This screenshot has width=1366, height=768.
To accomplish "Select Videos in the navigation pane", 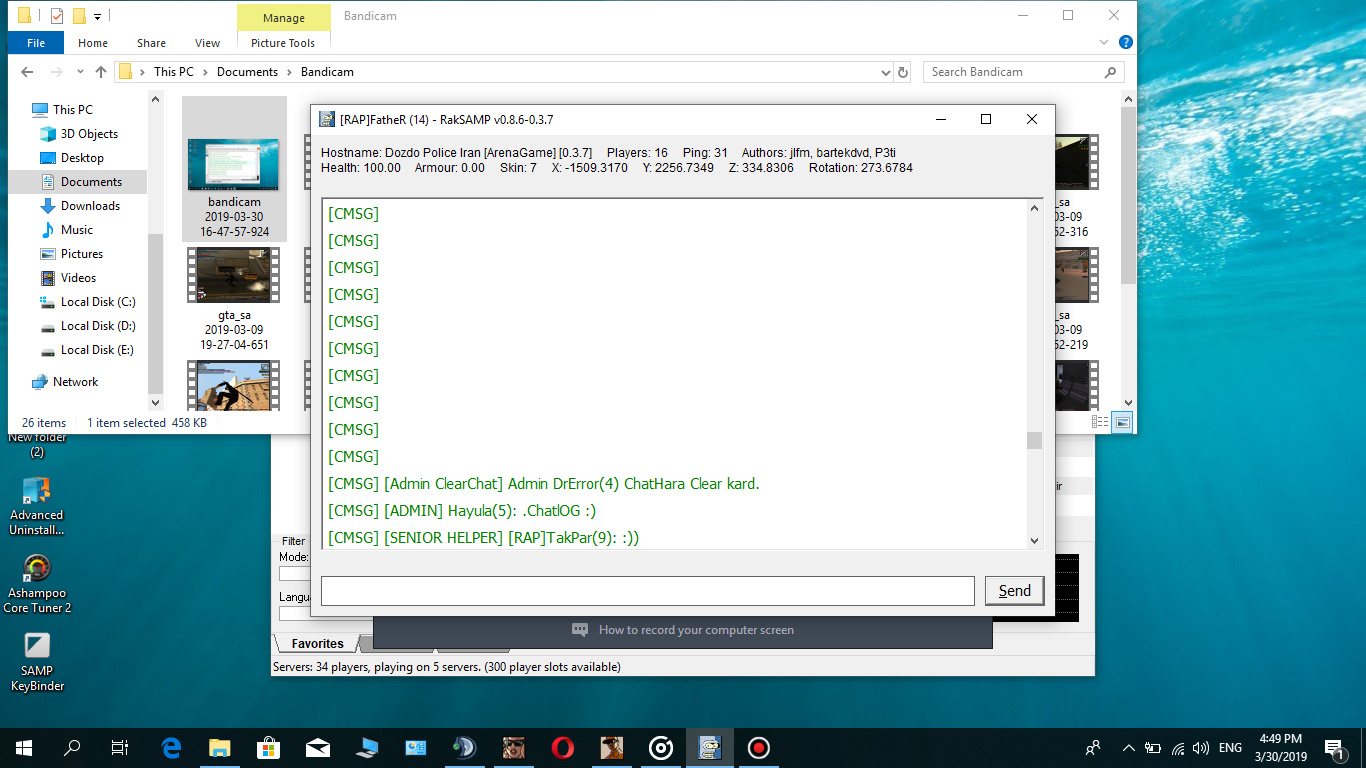I will point(79,278).
